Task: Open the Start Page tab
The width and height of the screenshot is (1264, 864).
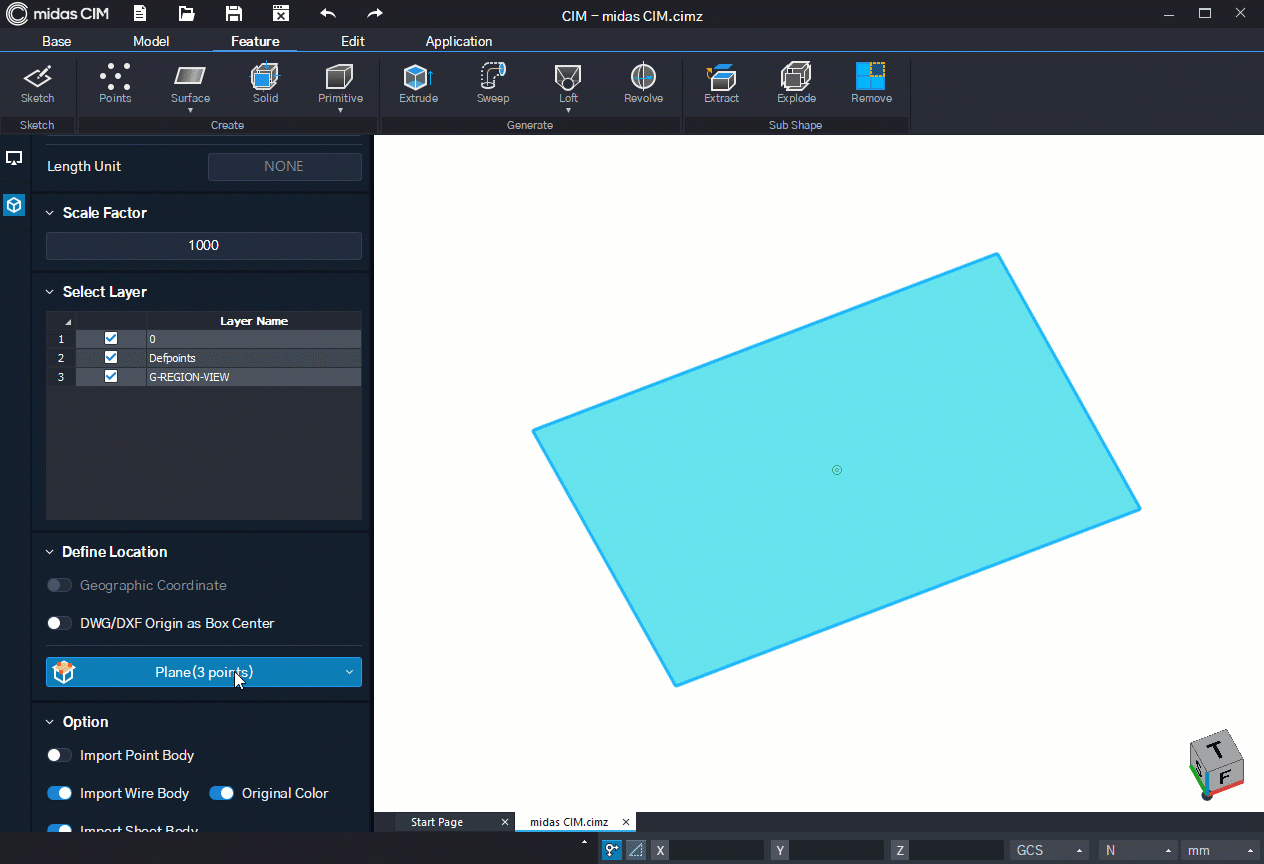Action: tap(437, 822)
